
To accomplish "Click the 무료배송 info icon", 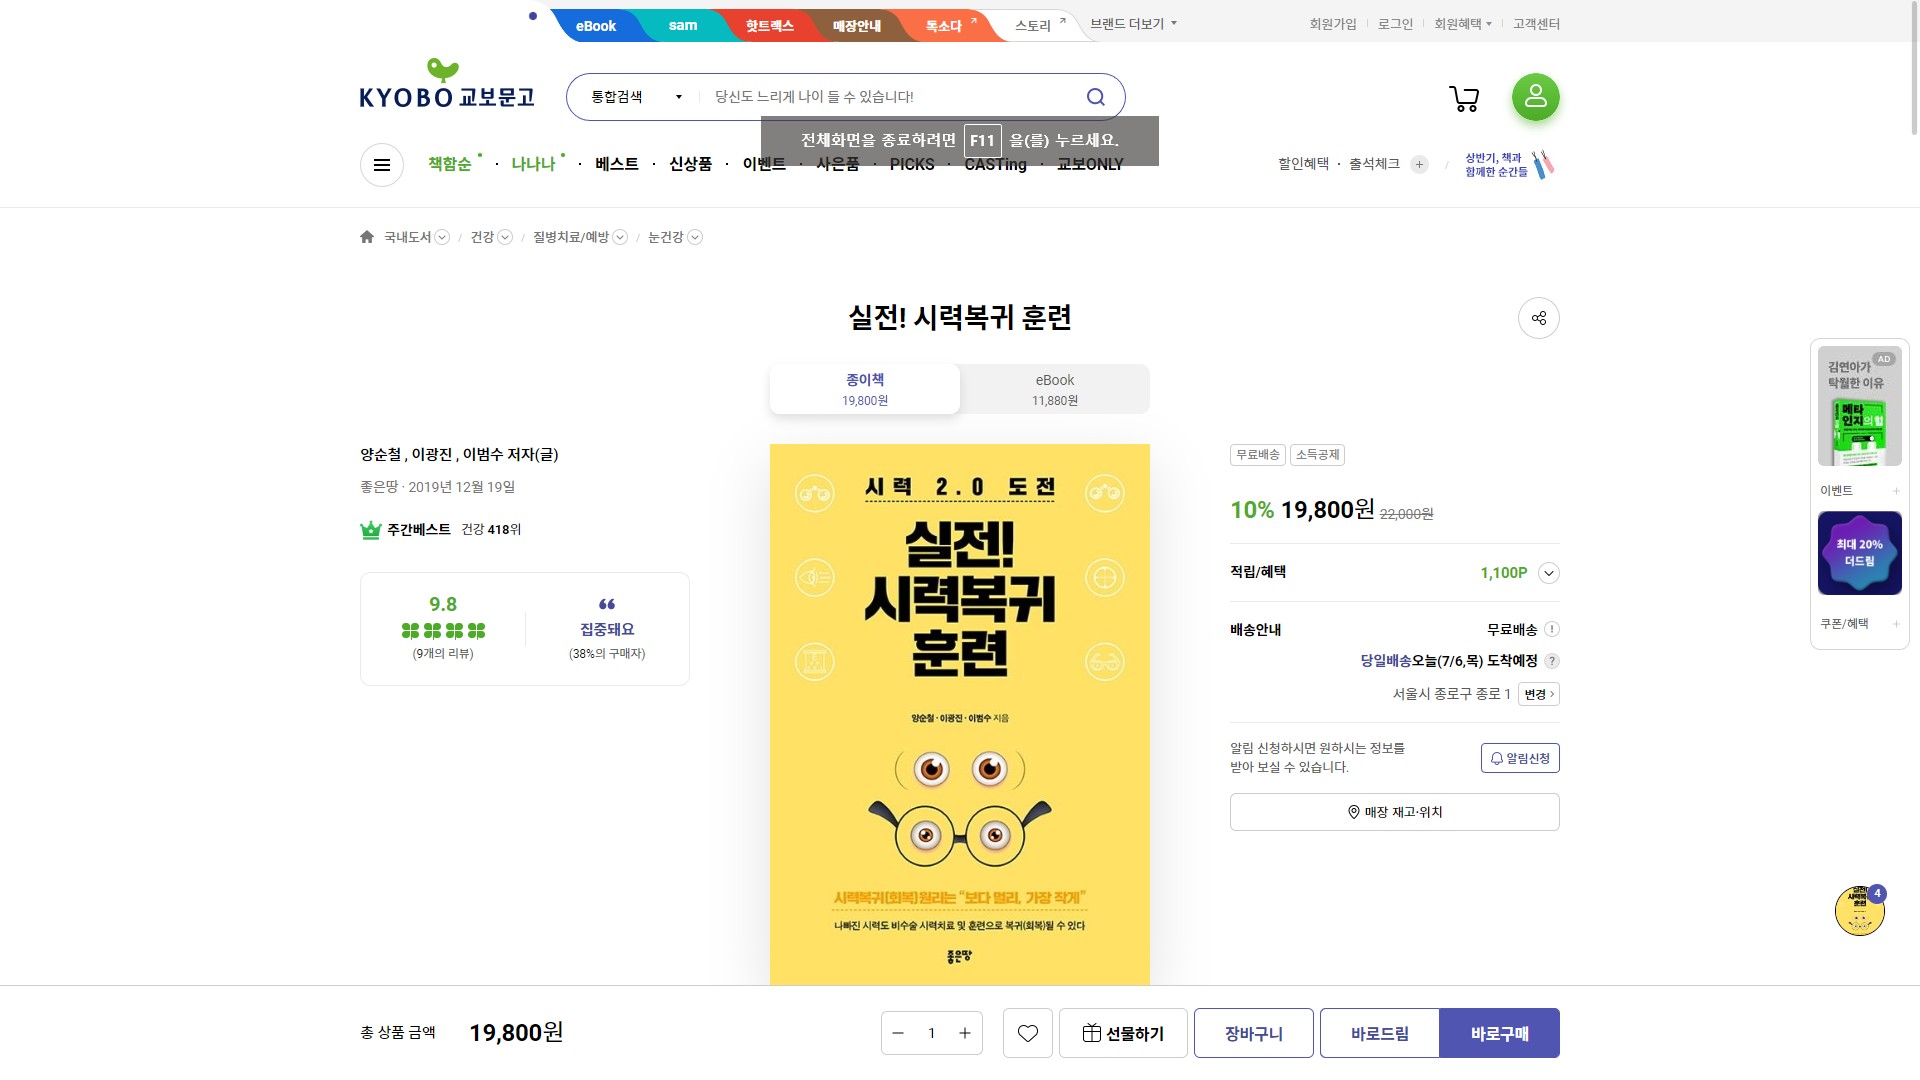I will (1552, 629).
